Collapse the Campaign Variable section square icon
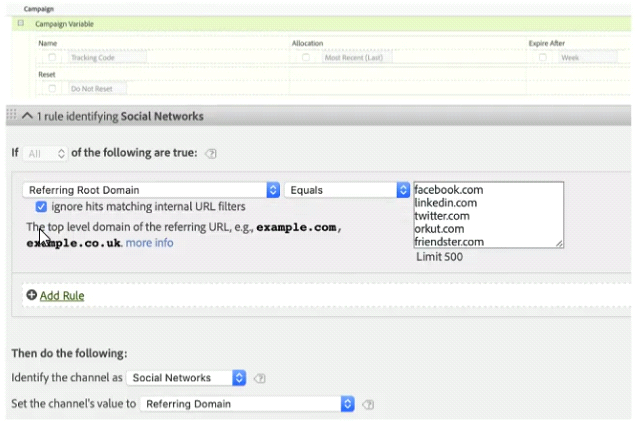This screenshot has height=421, width=636. (20, 22)
